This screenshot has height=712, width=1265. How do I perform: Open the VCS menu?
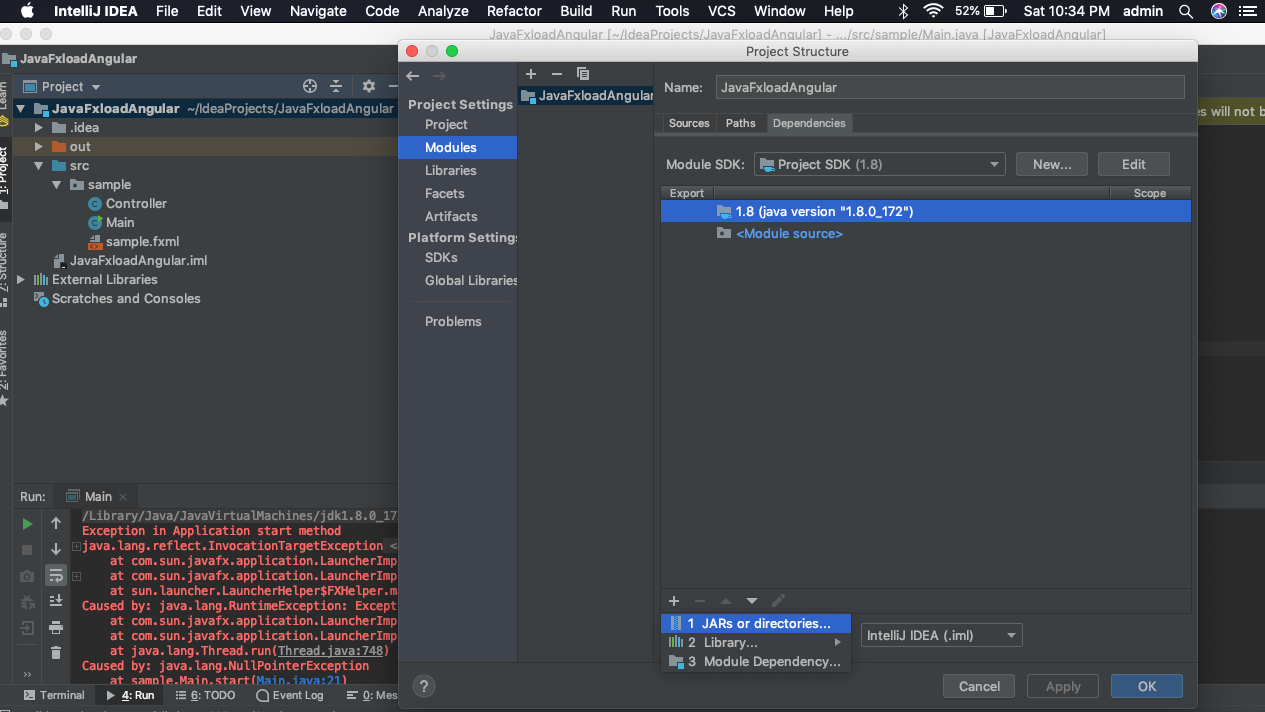click(722, 11)
